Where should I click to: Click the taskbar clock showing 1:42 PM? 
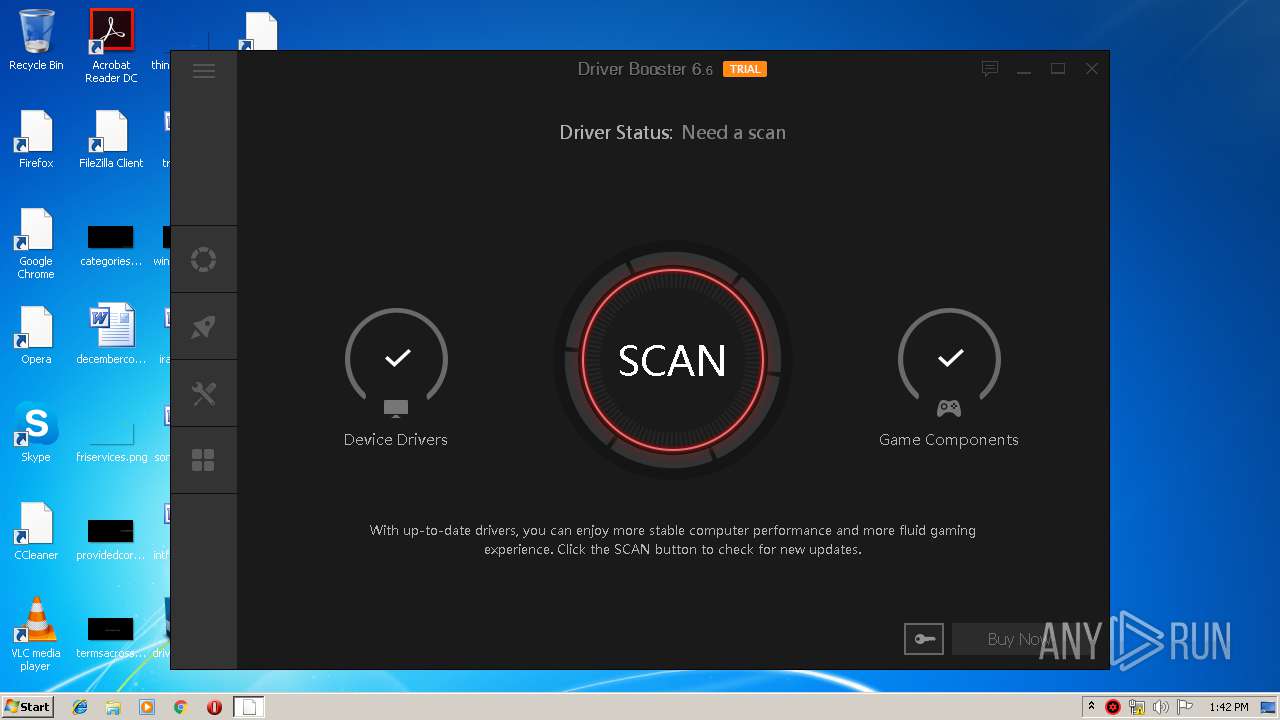[x=1228, y=707]
